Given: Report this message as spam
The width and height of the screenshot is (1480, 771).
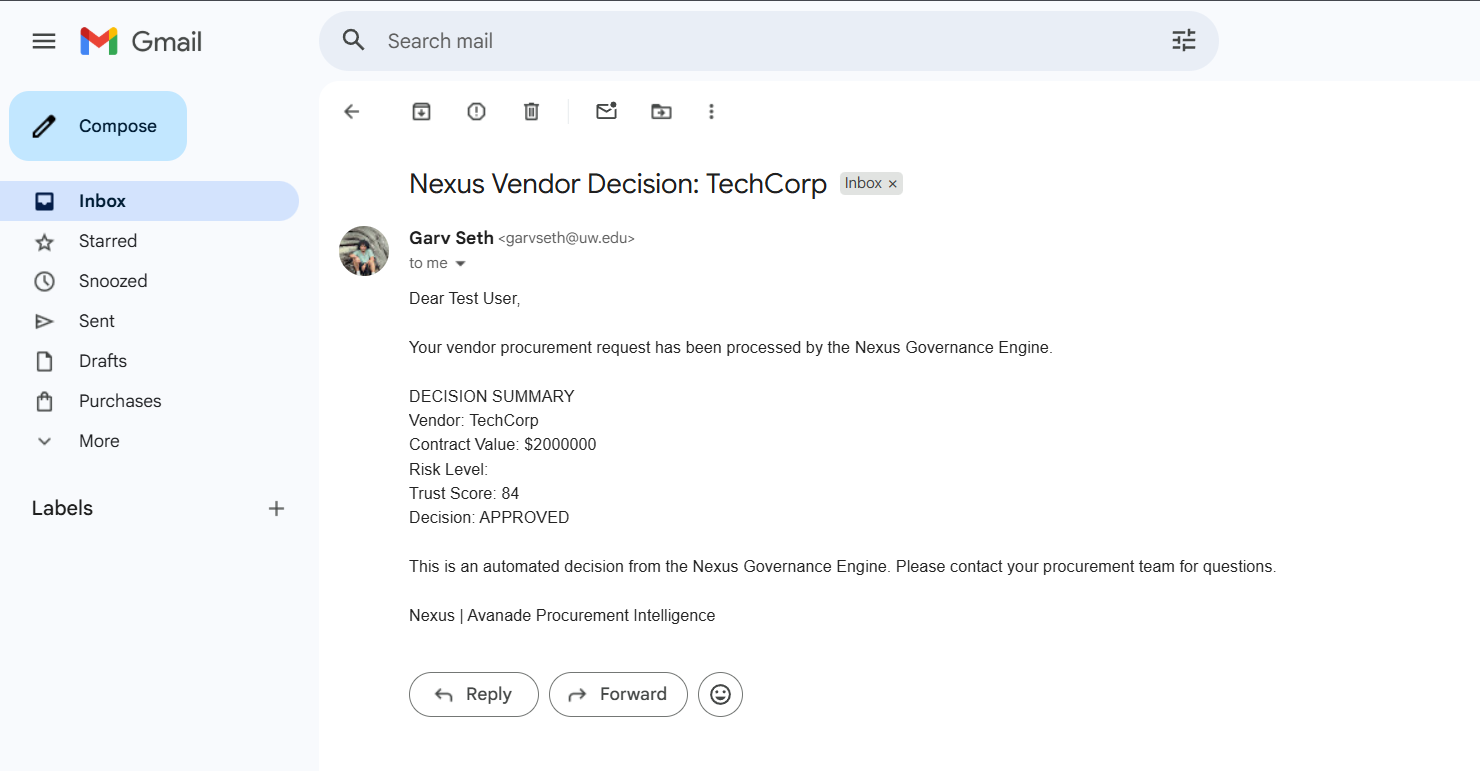Looking at the screenshot, I should [477, 112].
